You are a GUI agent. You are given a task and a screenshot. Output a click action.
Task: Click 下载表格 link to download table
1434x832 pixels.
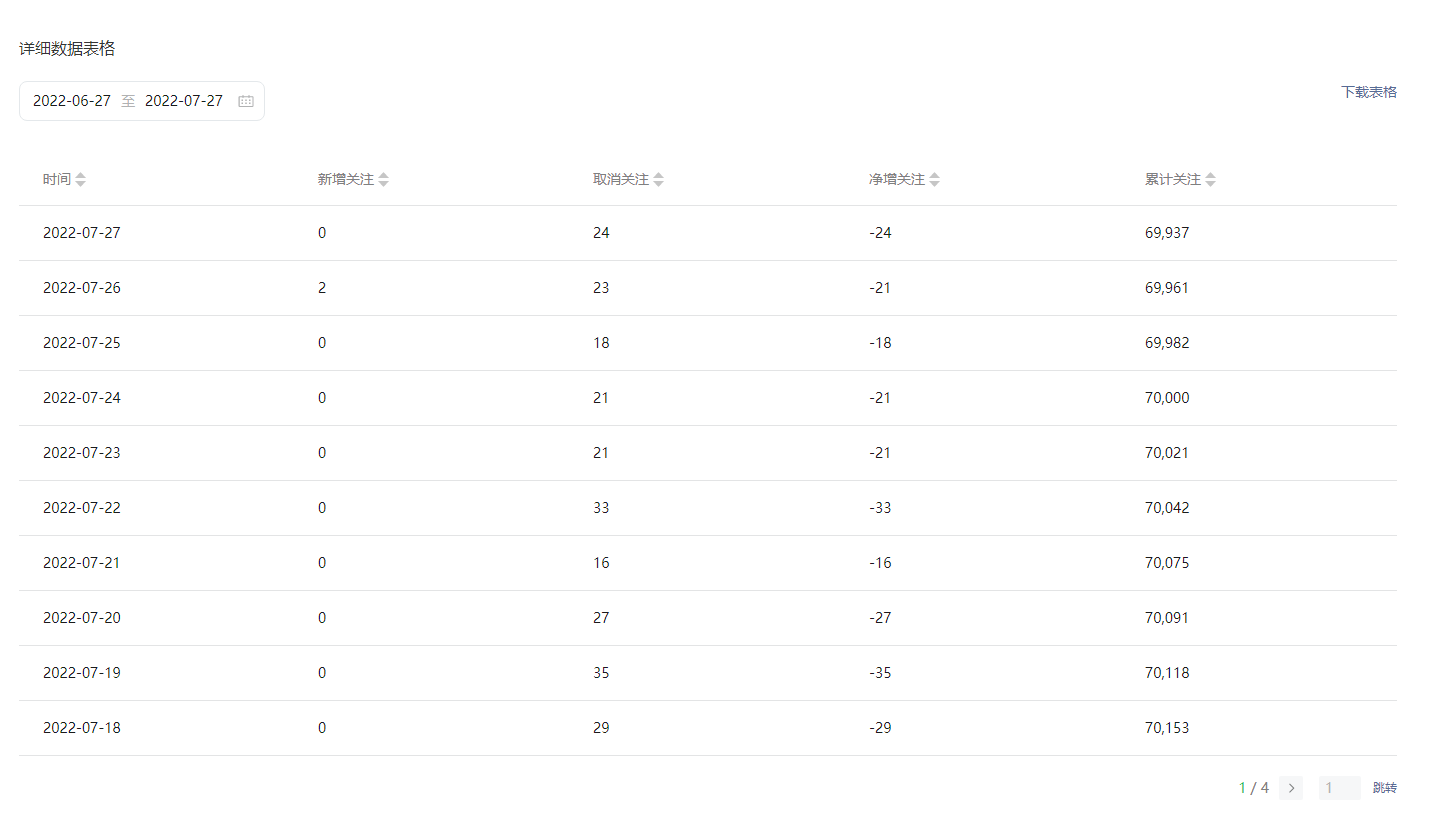click(1369, 92)
